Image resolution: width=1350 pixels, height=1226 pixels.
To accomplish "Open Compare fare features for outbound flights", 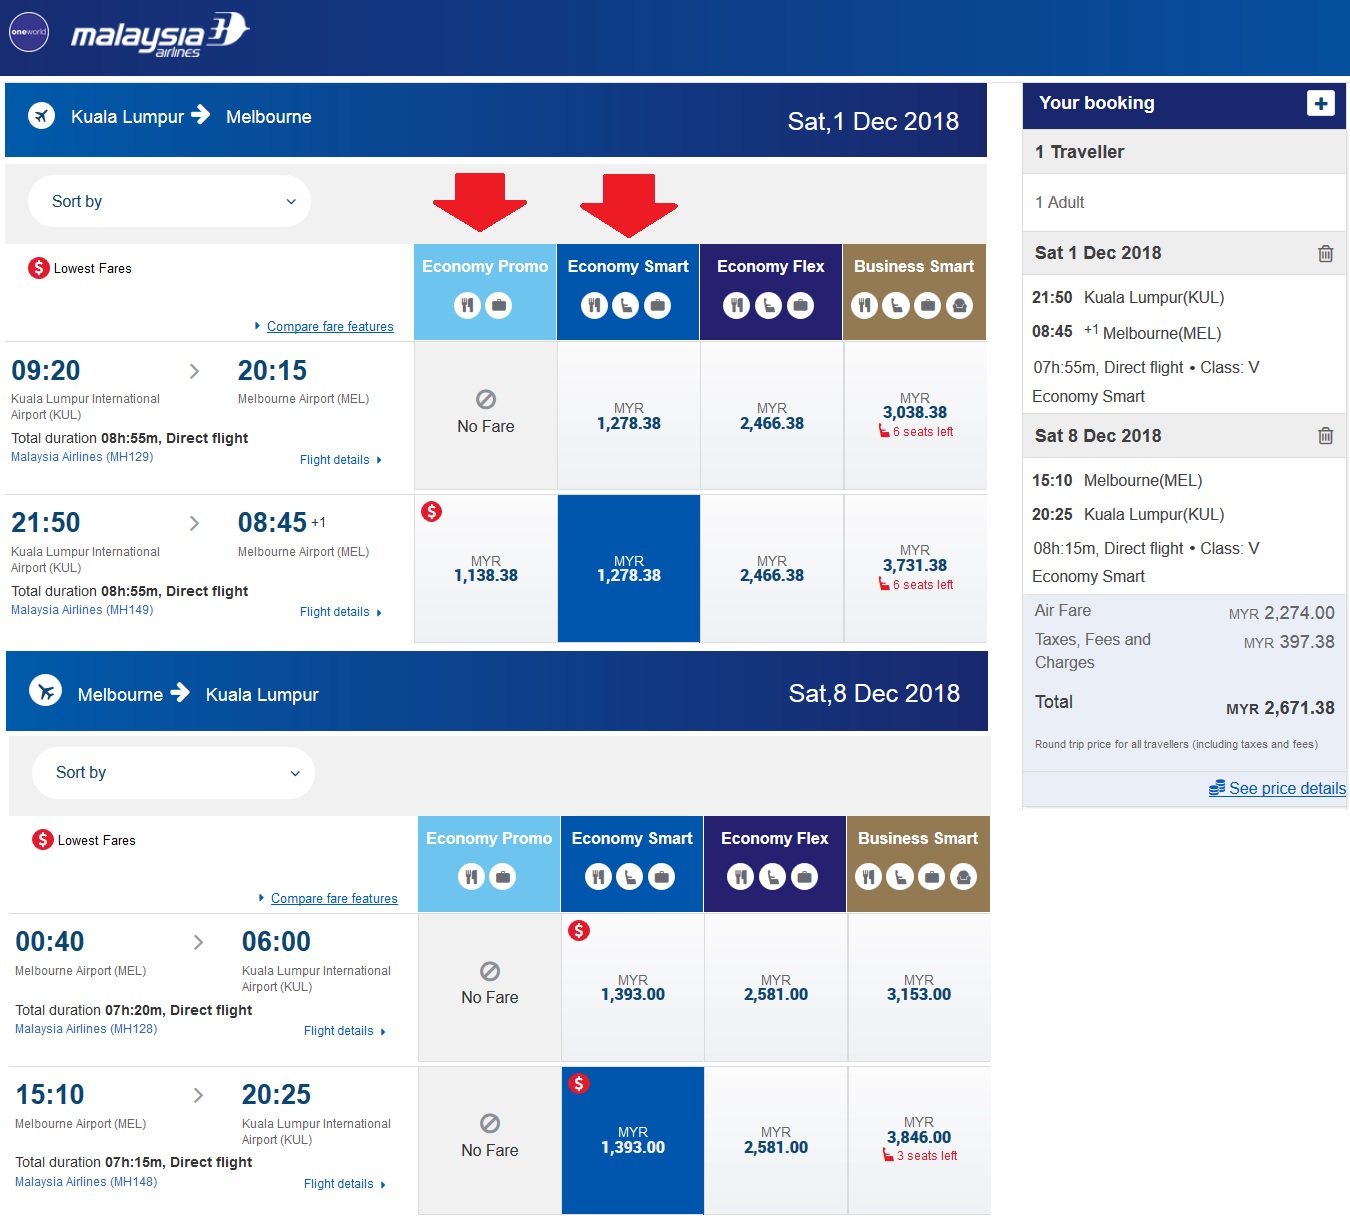I will pyautogui.click(x=330, y=327).
